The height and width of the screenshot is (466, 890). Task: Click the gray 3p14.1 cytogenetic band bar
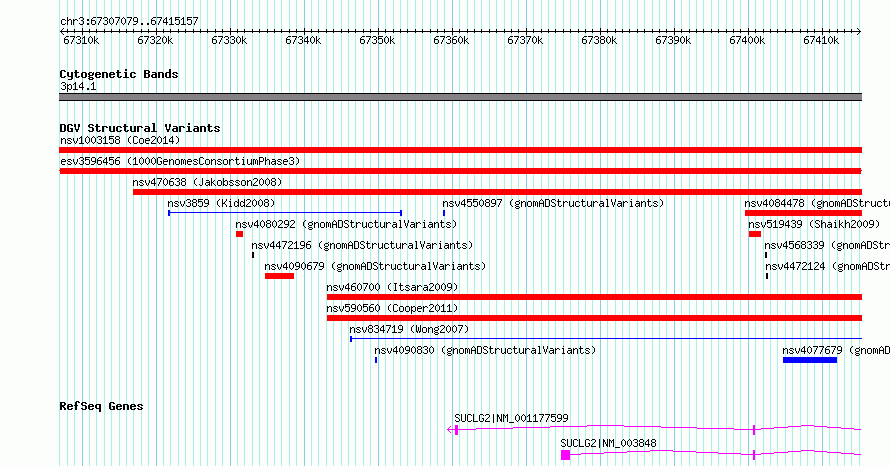click(x=460, y=97)
